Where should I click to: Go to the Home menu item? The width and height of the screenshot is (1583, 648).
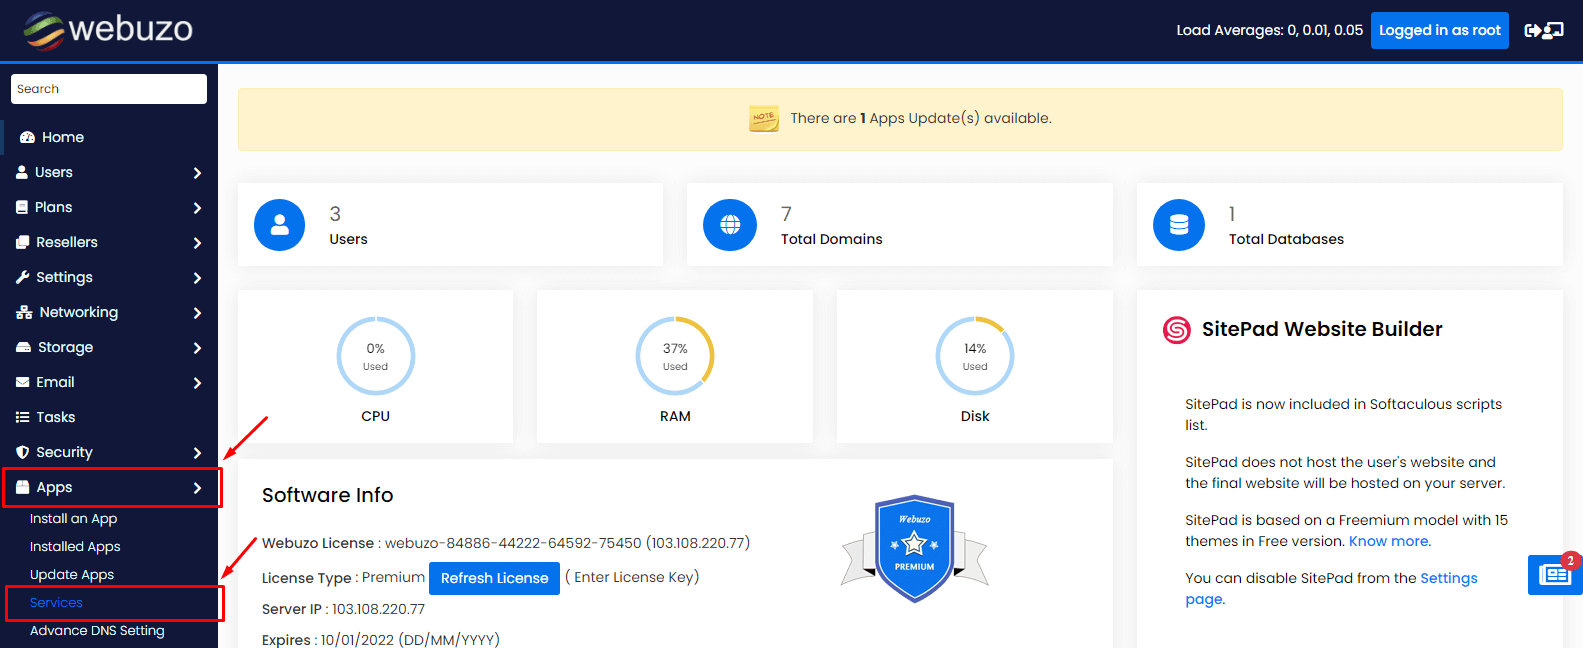tap(62, 137)
